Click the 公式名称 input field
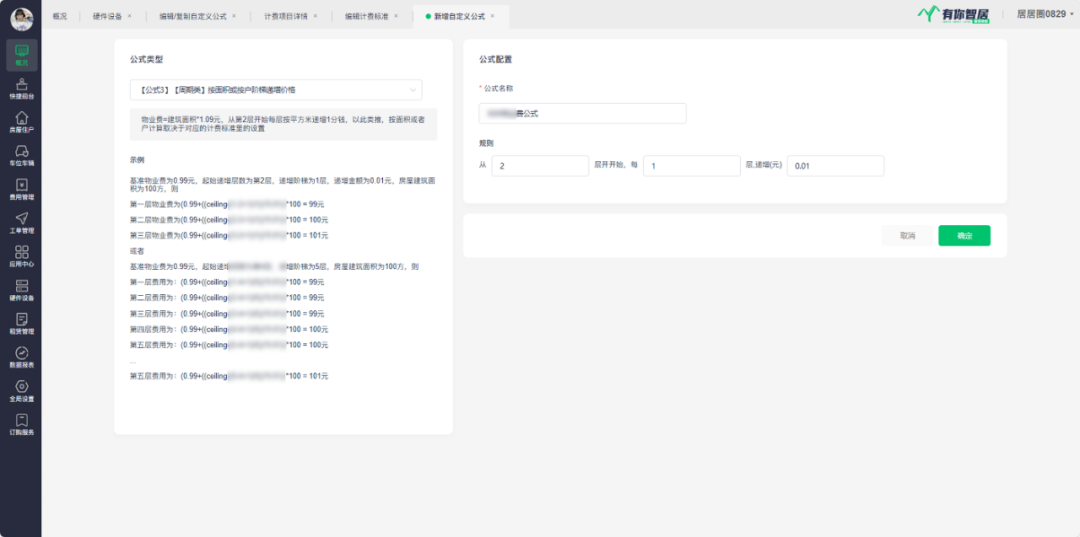 pyautogui.click(x=582, y=114)
